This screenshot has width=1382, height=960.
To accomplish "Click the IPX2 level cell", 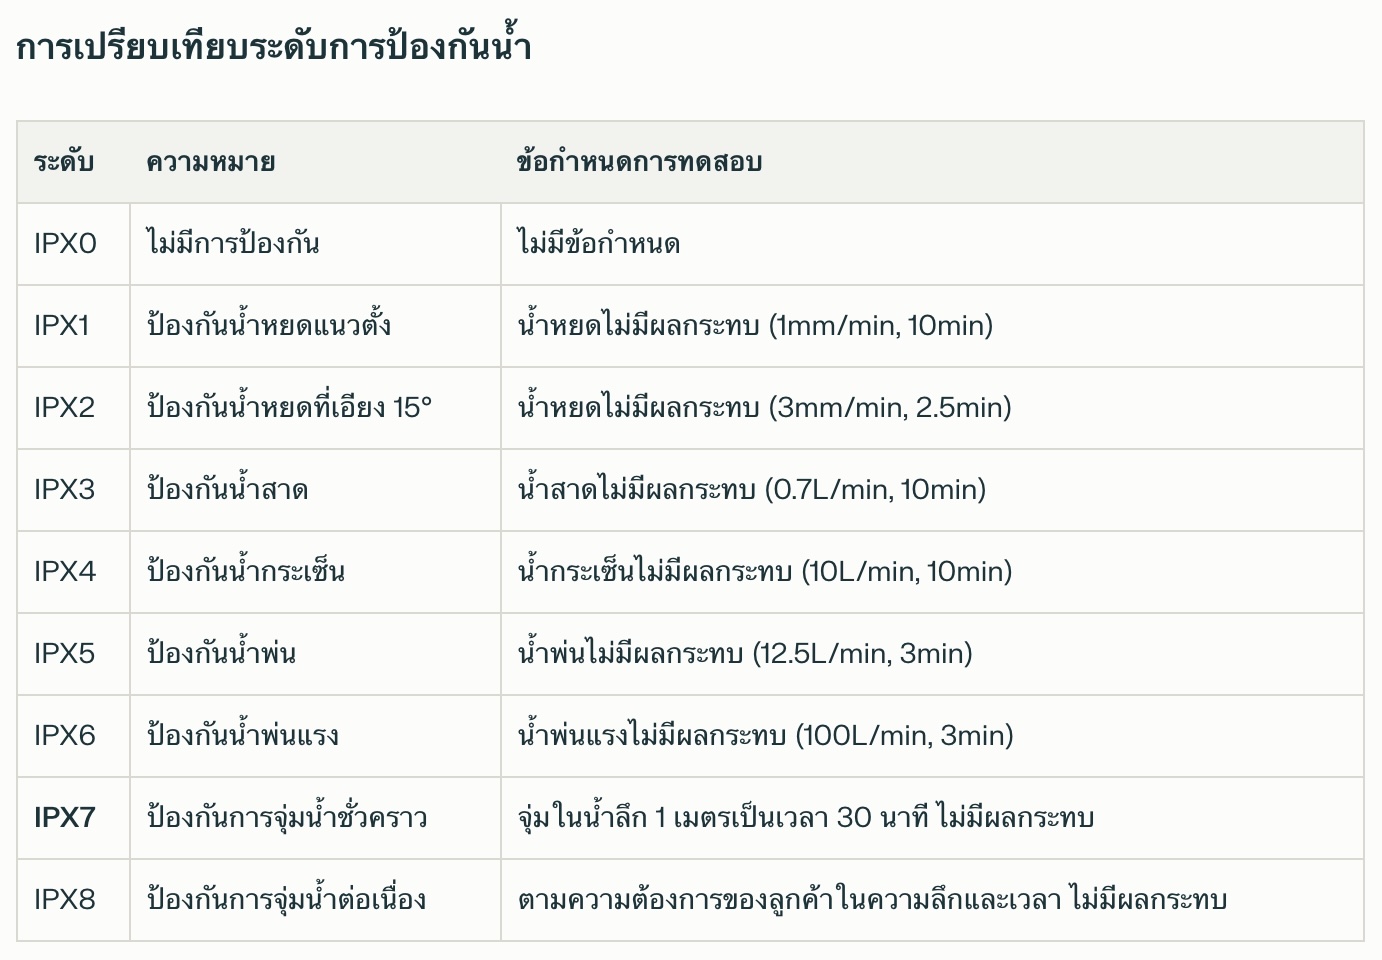I will pos(64,408).
